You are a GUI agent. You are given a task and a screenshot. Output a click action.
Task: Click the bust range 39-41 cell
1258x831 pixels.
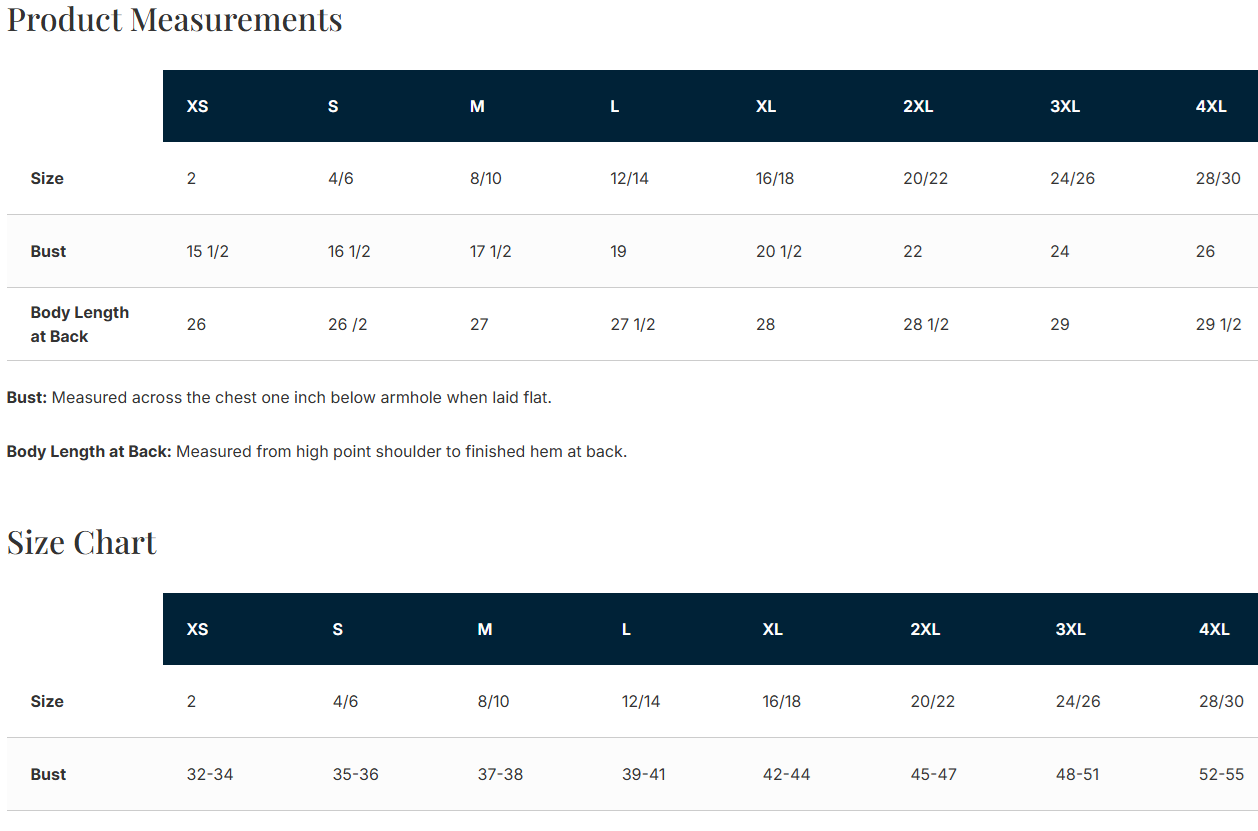click(644, 774)
